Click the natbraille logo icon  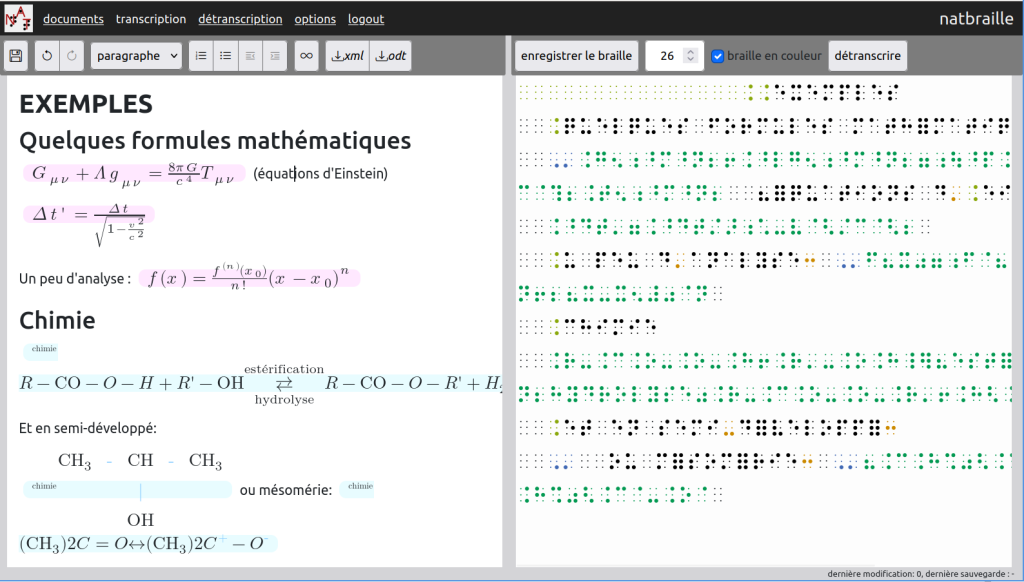point(19,18)
